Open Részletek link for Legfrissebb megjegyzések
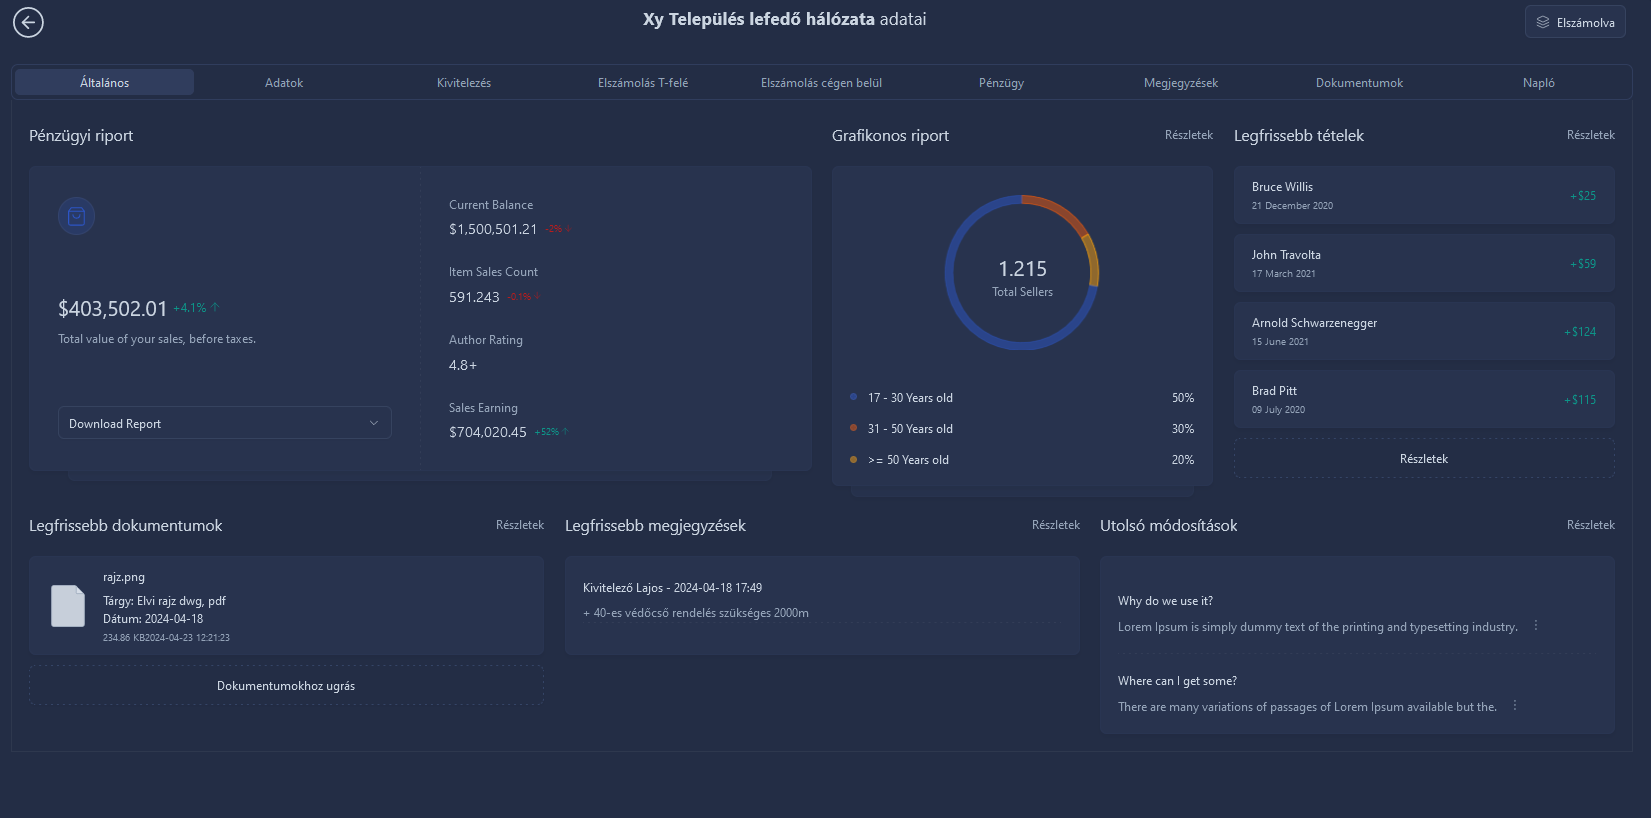Image resolution: width=1651 pixels, height=818 pixels. coord(1056,525)
